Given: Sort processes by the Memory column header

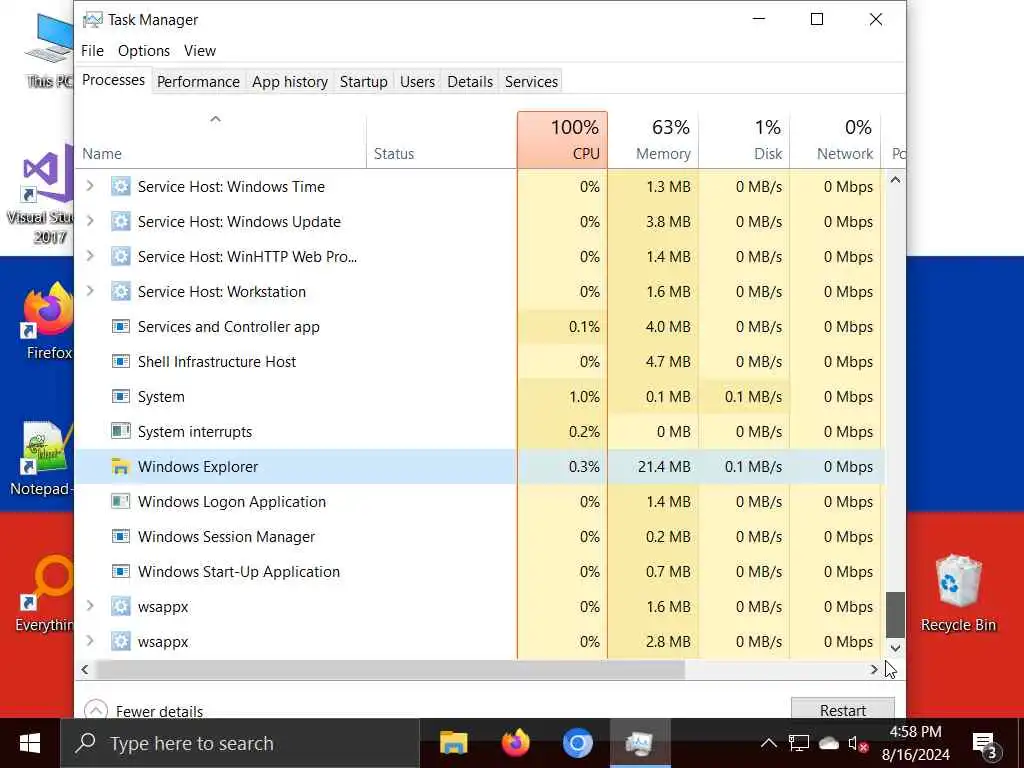Looking at the screenshot, I should [653, 140].
